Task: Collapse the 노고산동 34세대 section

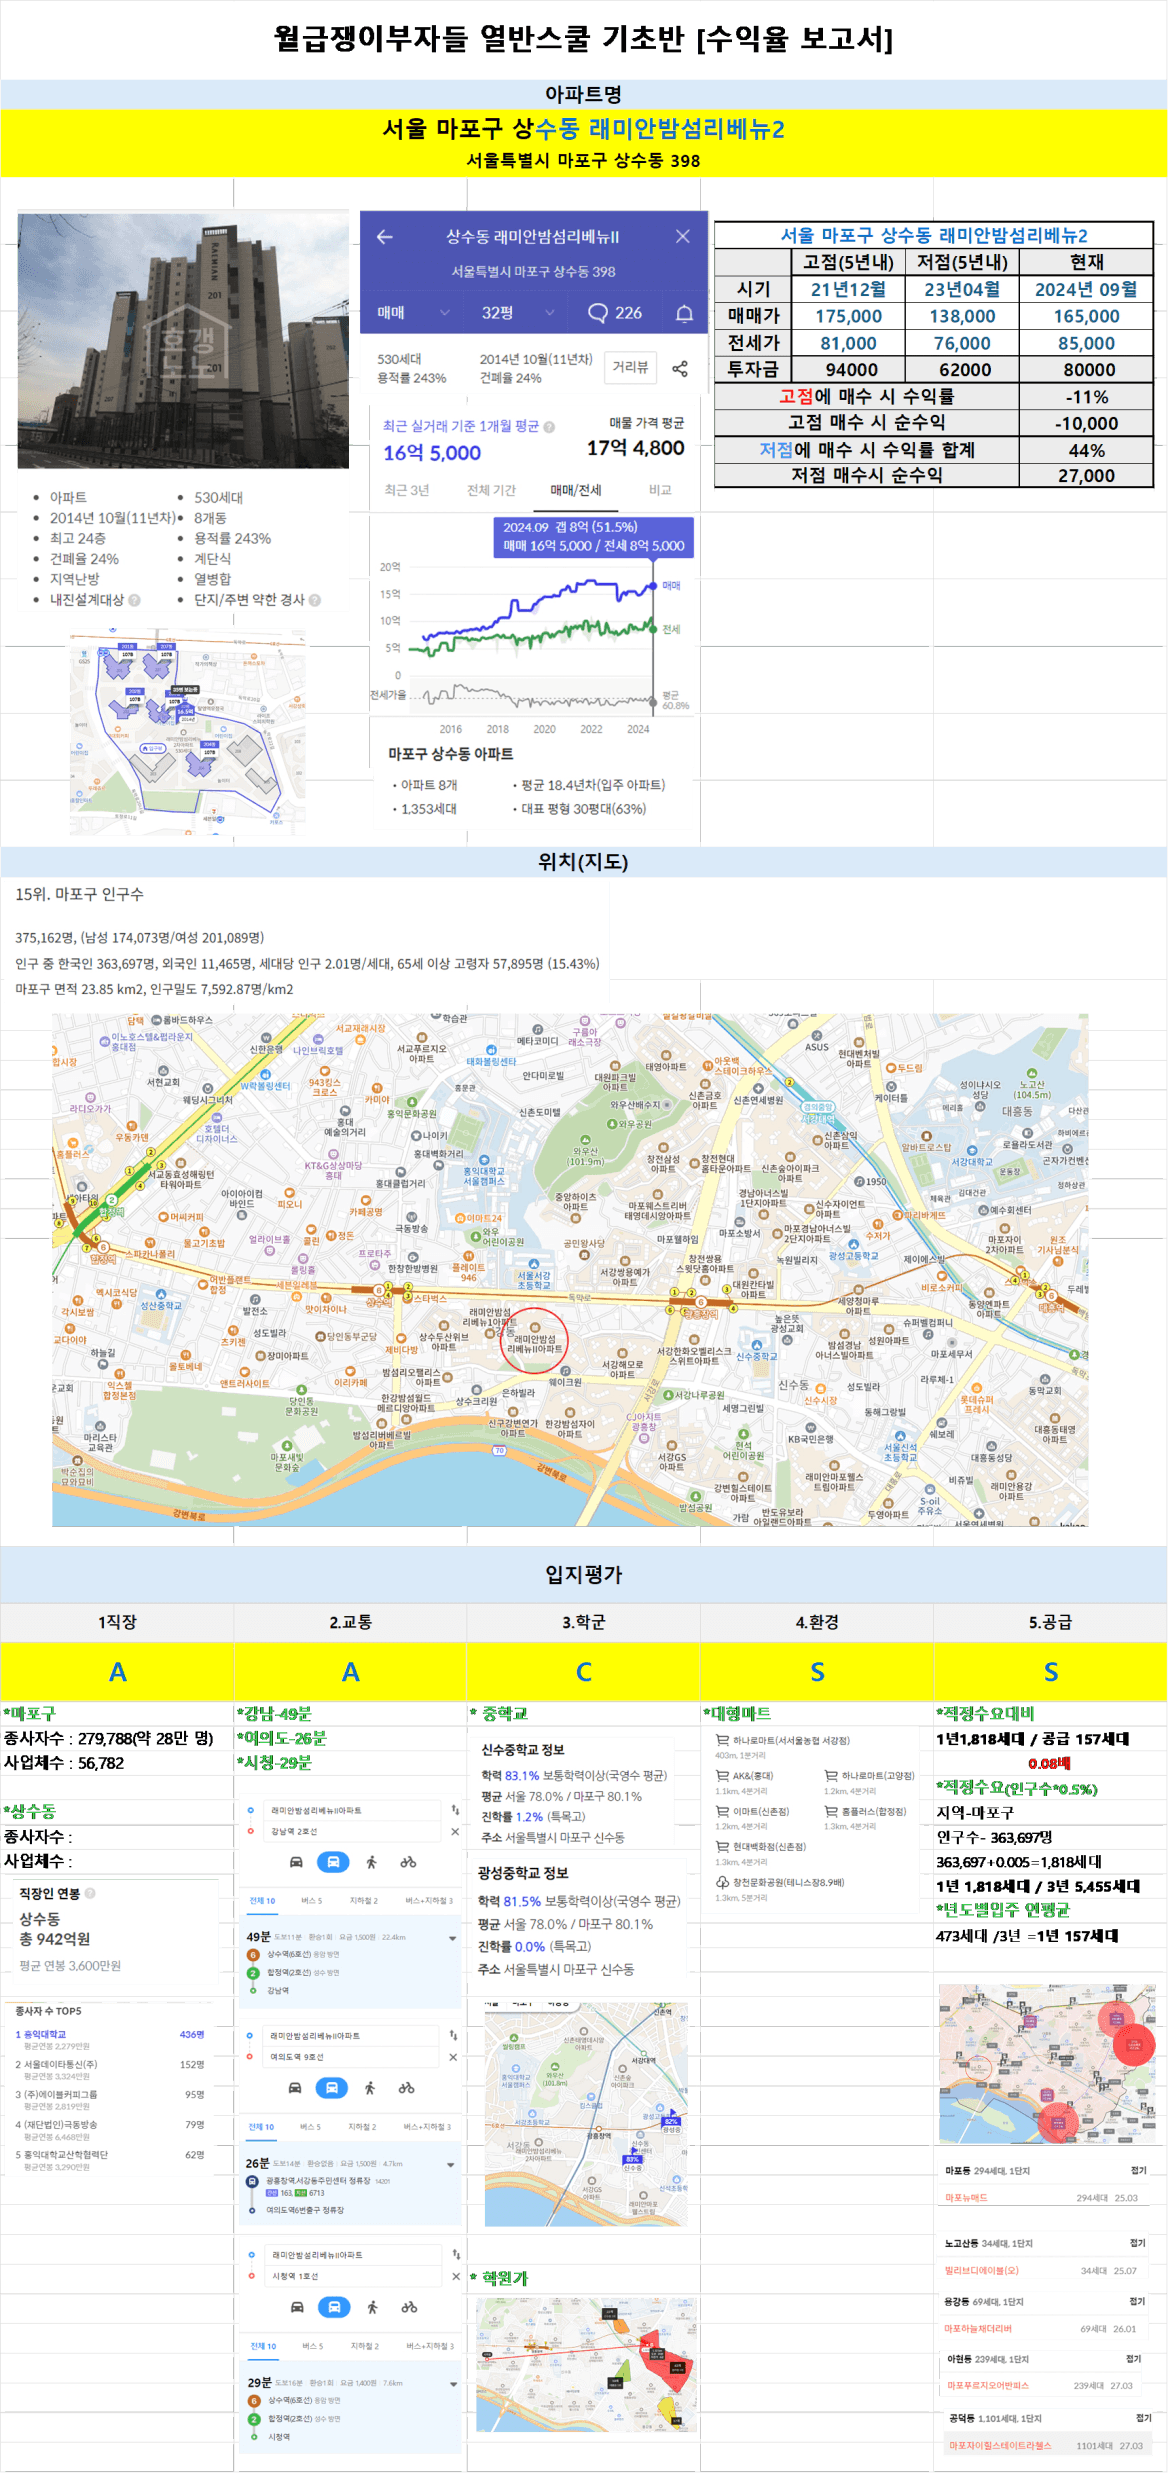Action: tap(1137, 2243)
